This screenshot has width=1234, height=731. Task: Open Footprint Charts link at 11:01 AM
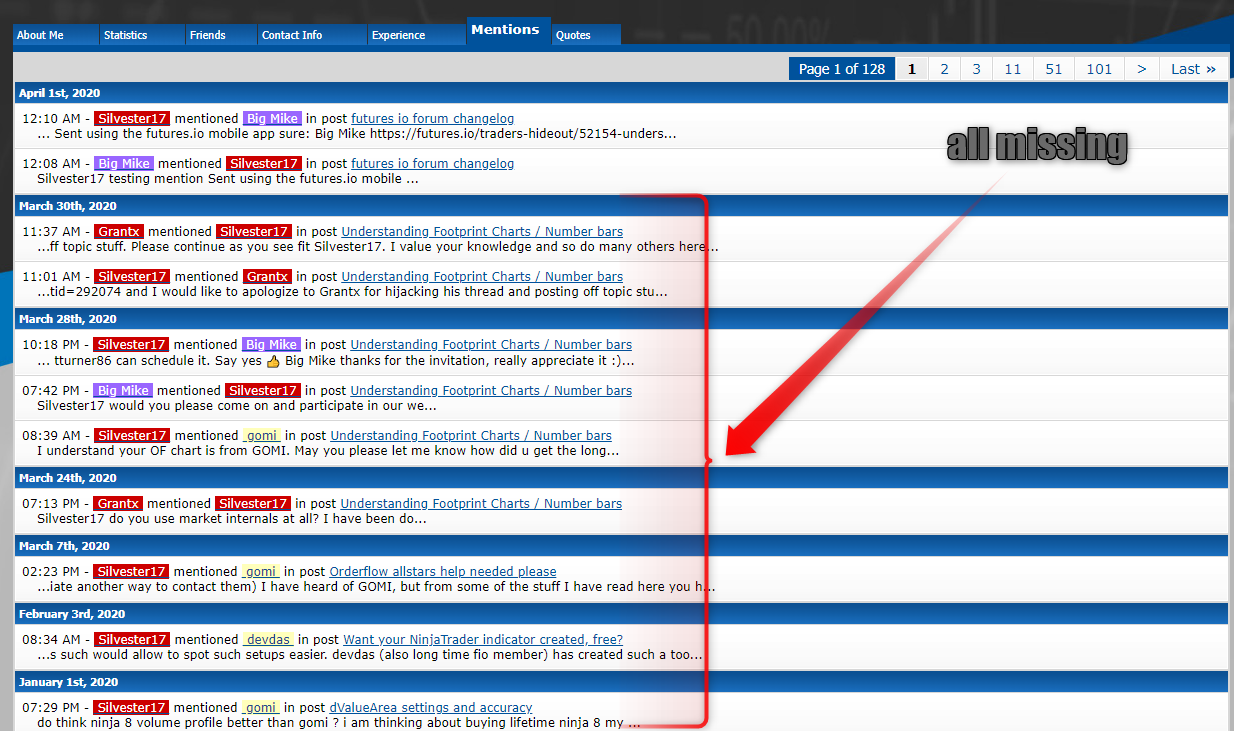pos(482,276)
